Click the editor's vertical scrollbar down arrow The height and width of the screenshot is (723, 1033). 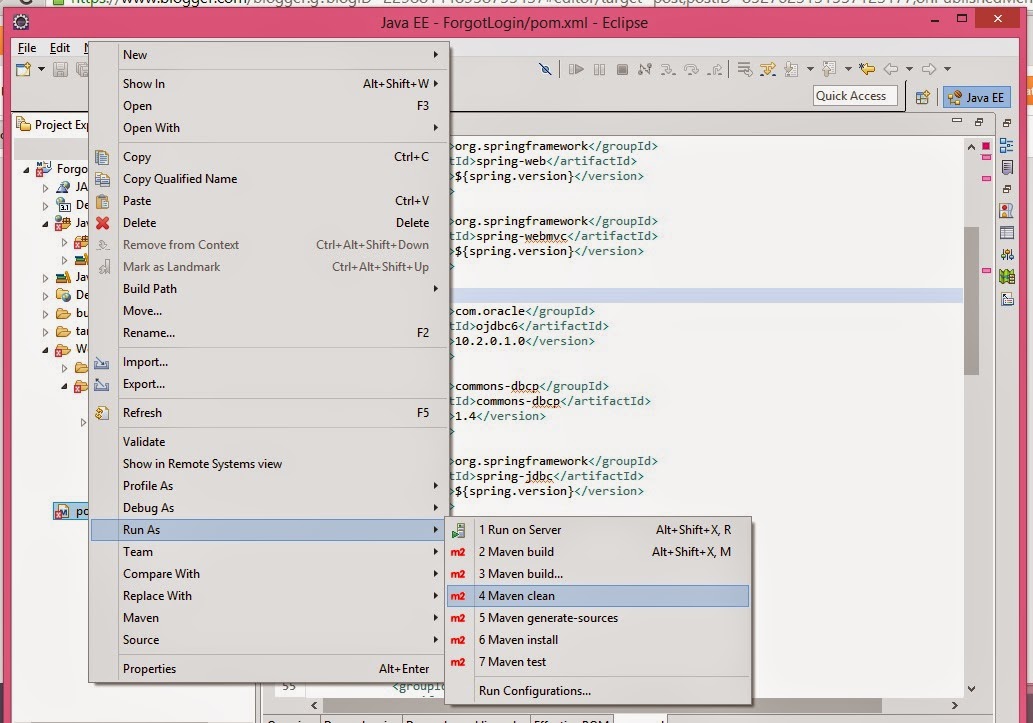pyautogui.click(x=969, y=688)
